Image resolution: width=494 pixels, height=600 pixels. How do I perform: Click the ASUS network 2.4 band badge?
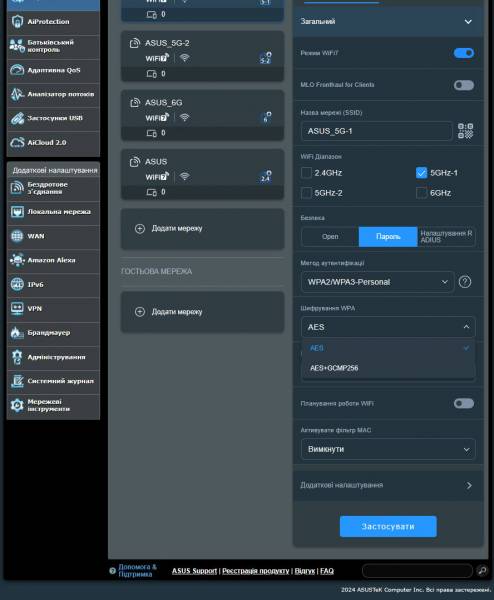point(266,176)
